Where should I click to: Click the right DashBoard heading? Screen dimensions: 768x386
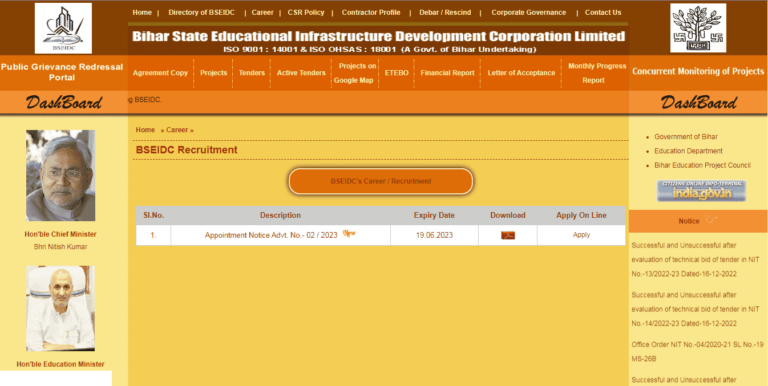point(698,102)
